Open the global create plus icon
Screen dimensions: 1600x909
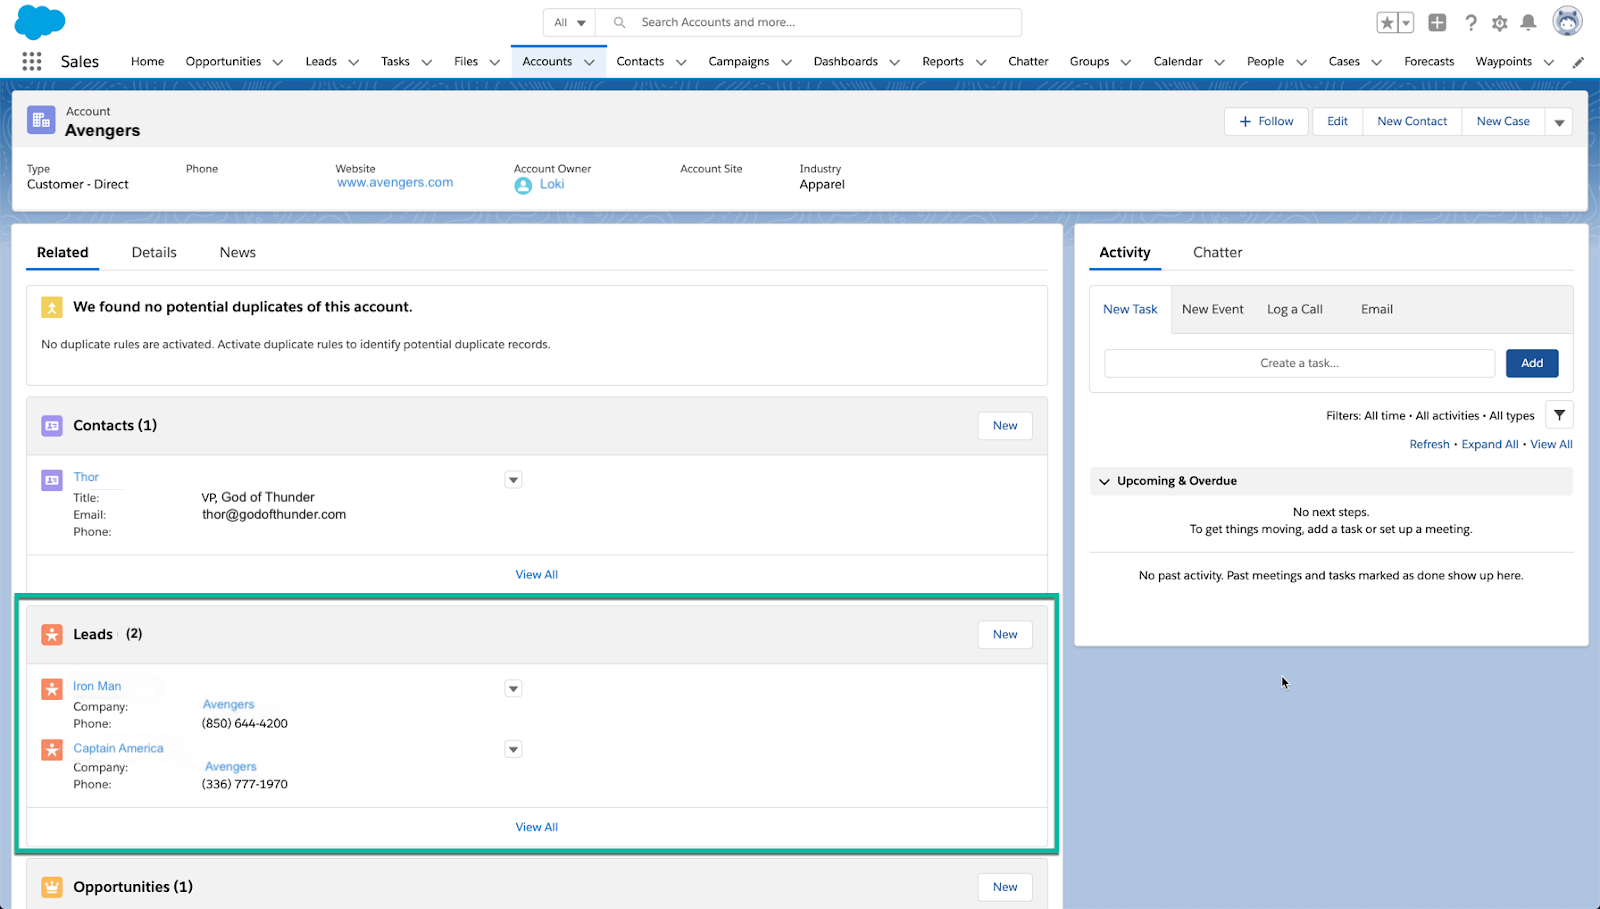coord(1437,23)
